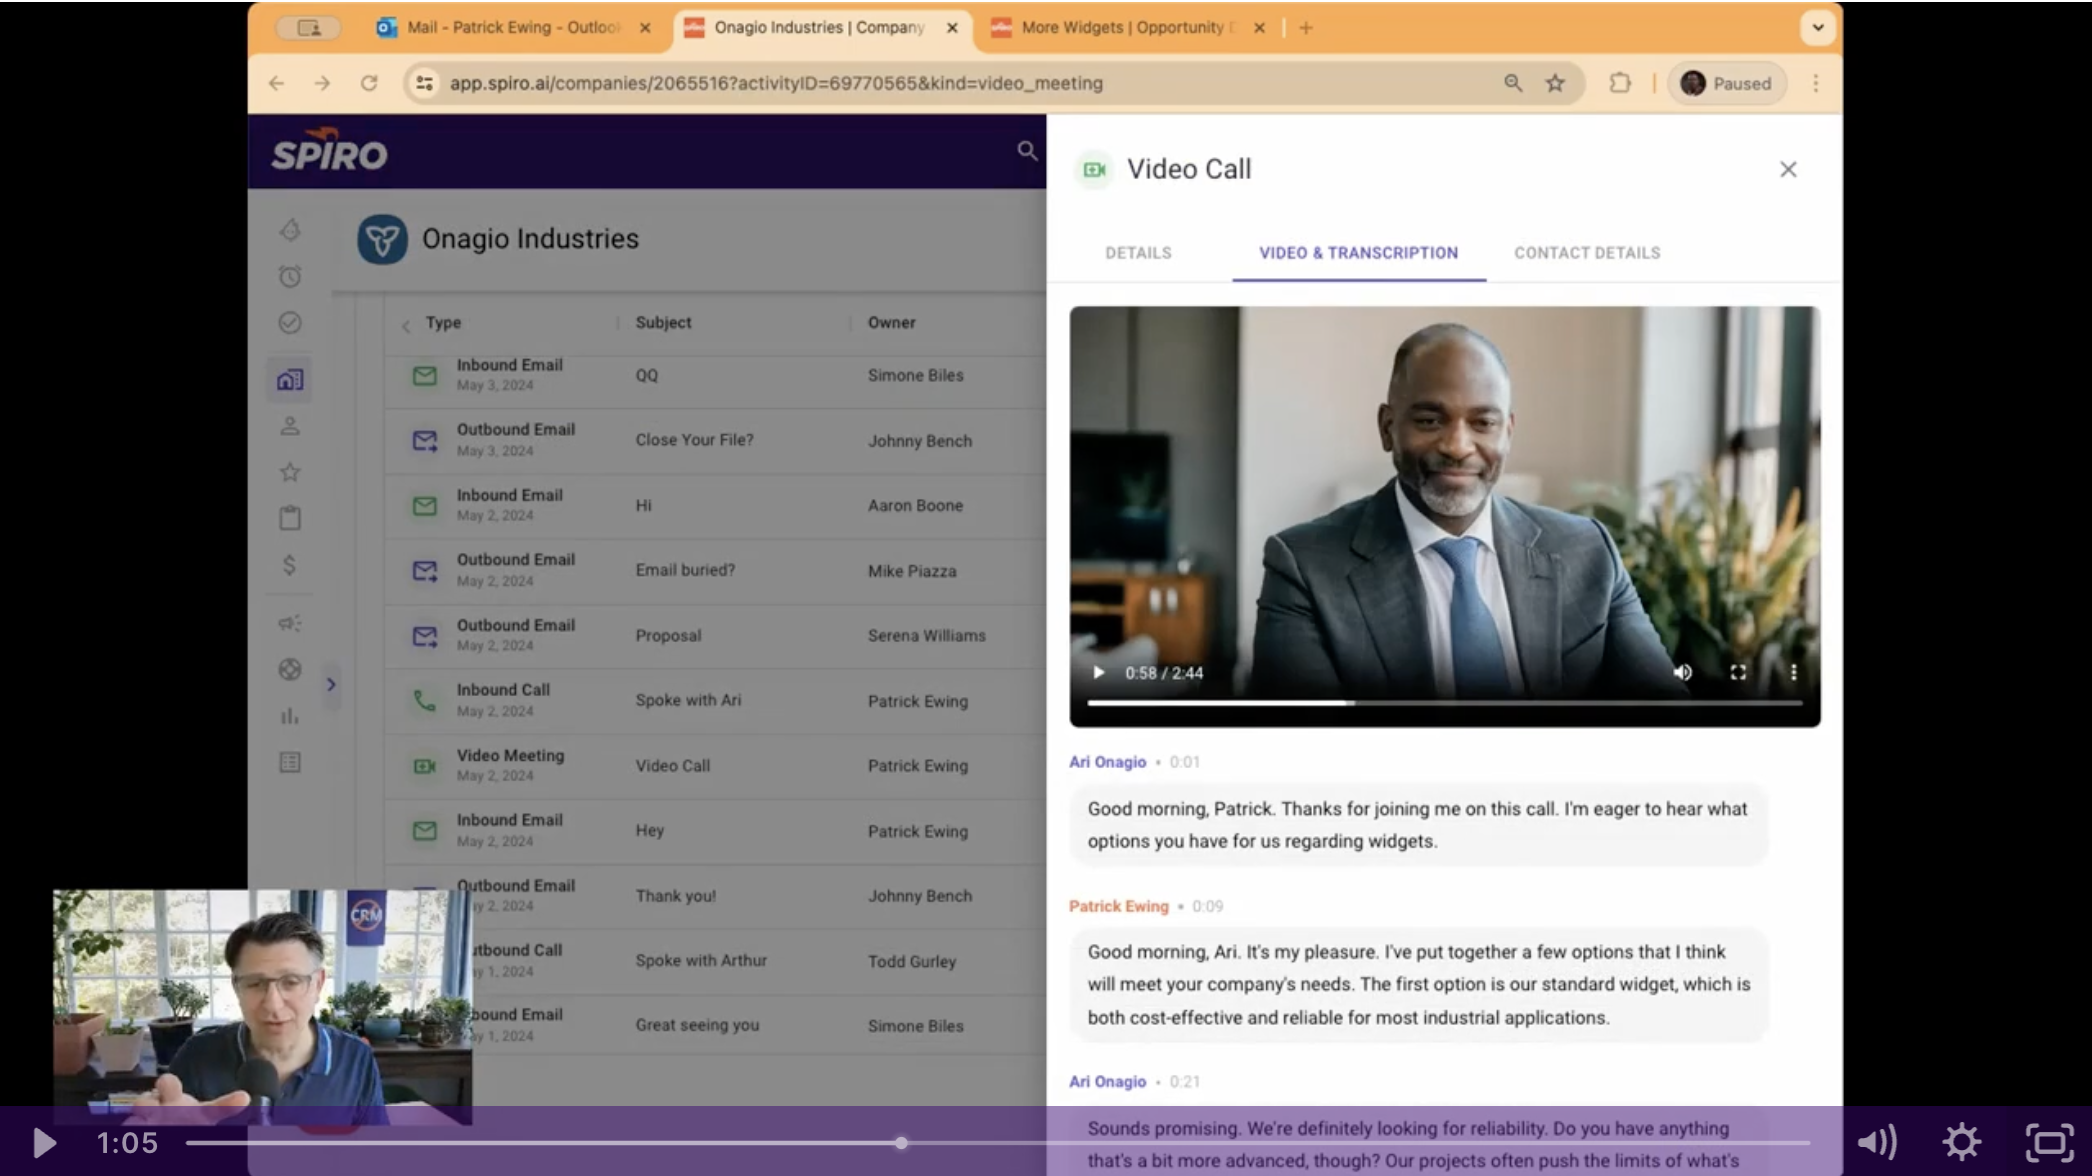Open the Contact Details tab

pos(1587,253)
